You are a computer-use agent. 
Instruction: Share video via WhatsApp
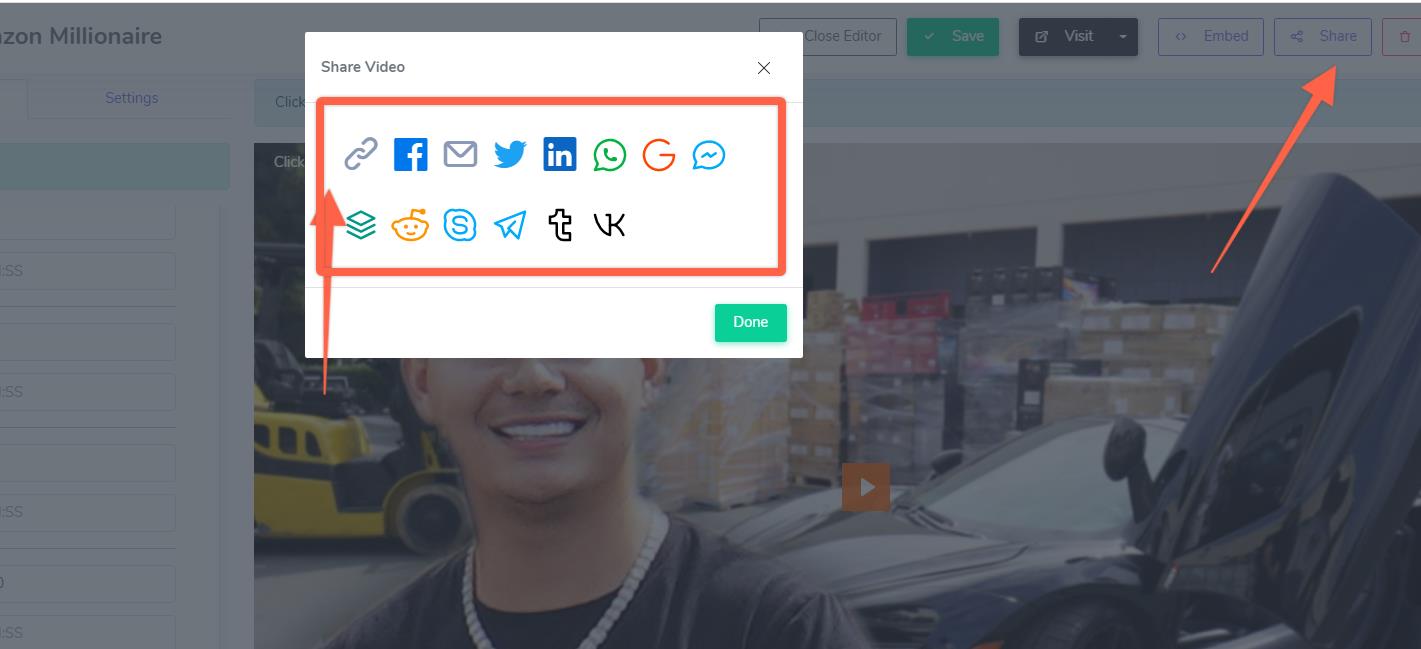click(x=610, y=155)
